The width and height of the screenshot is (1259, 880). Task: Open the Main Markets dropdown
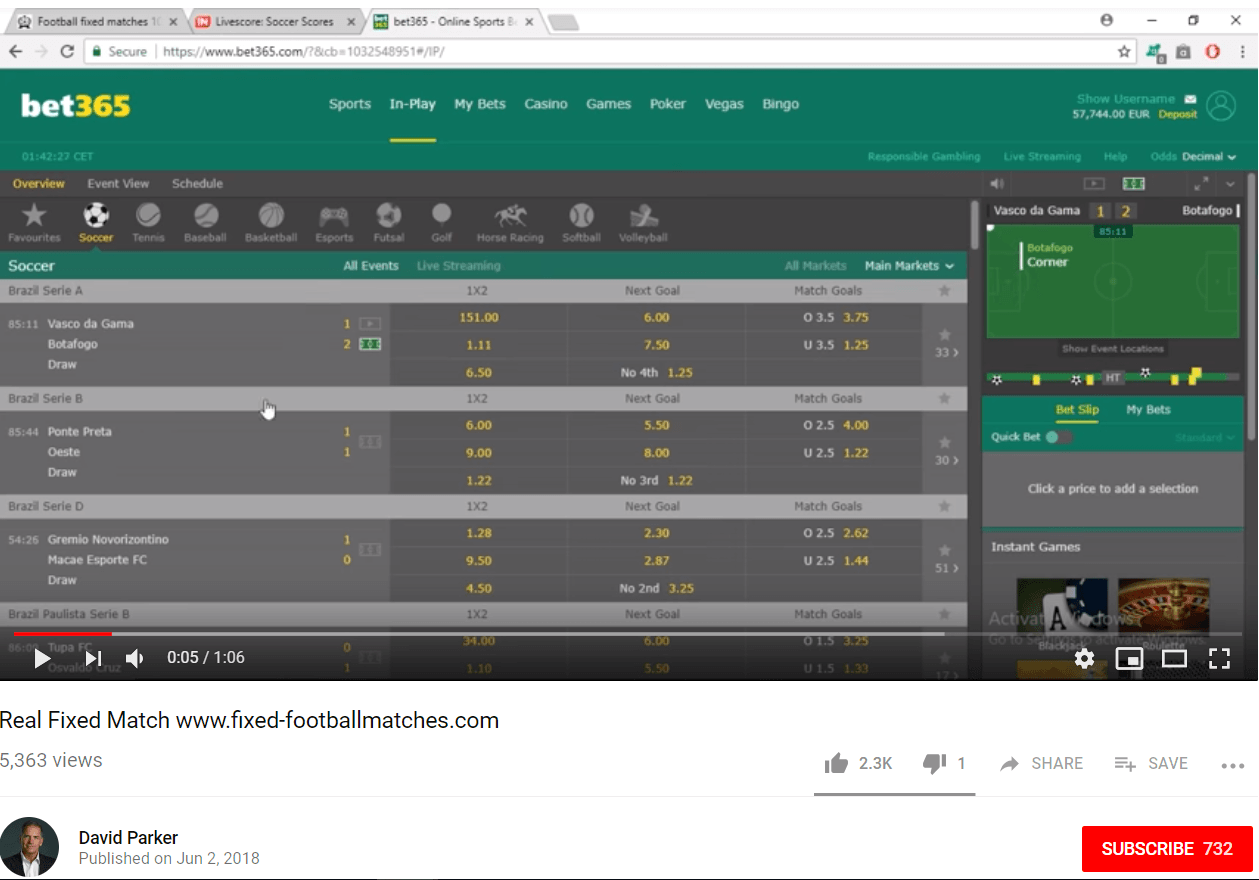(909, 266)
